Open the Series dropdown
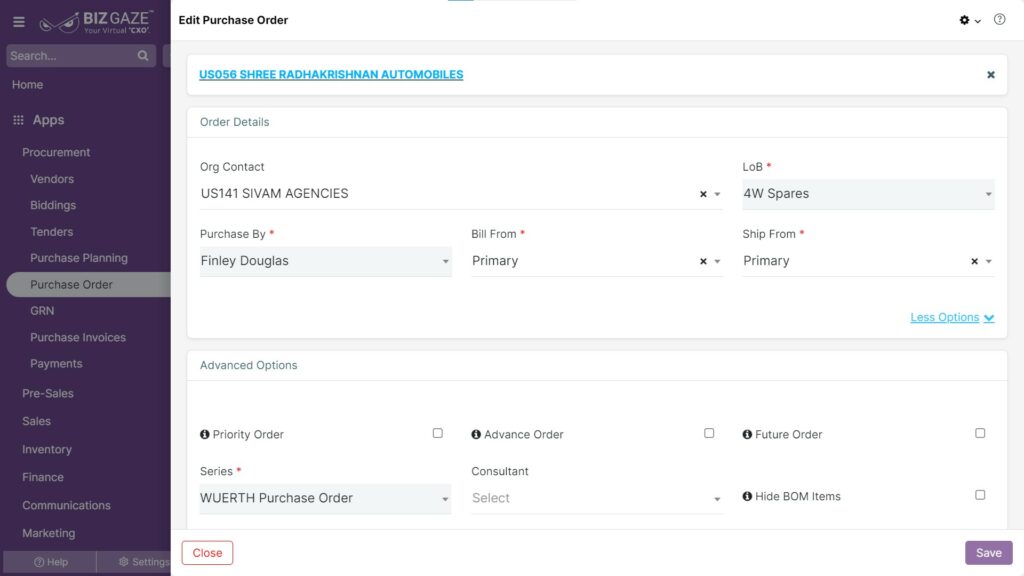1024x576 pixels. coord(325,498)
